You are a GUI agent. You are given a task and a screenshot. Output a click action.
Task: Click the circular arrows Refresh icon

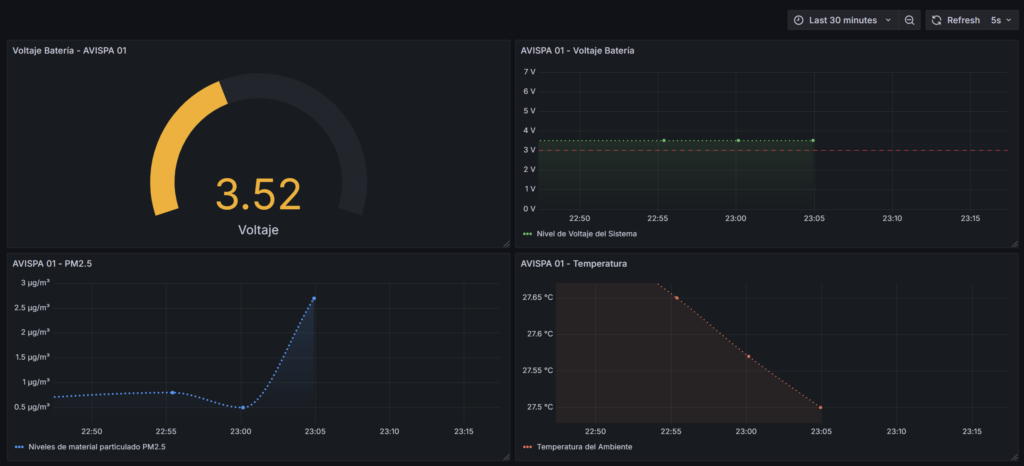coord(937,20)
